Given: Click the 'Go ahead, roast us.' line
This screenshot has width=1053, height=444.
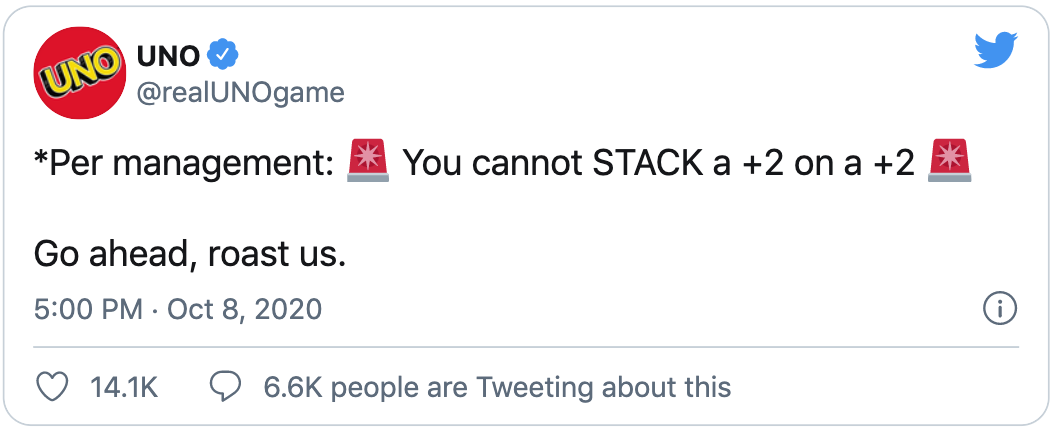Looking at the screenshot, I should 190,255.
